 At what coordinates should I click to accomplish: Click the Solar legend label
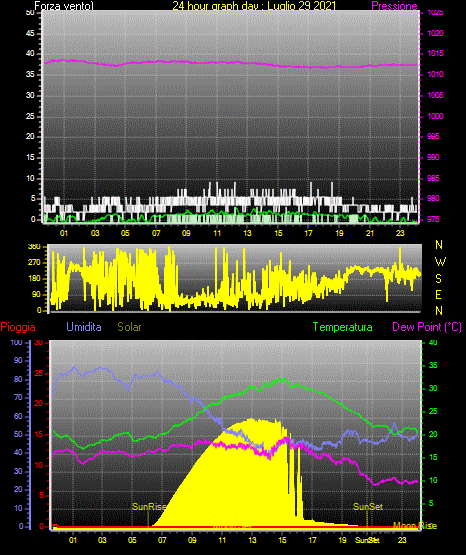(x=130, y=327)
